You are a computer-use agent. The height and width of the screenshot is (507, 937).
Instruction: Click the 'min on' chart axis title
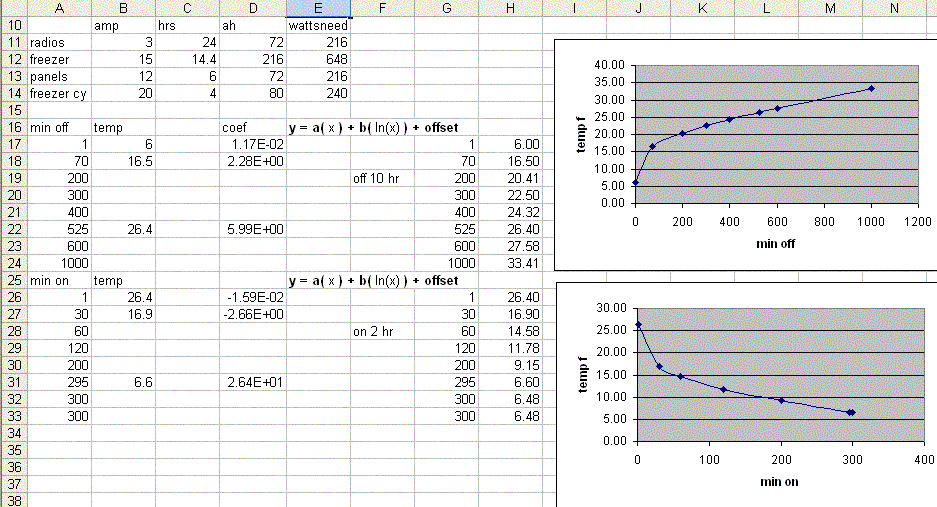[779, 481]
